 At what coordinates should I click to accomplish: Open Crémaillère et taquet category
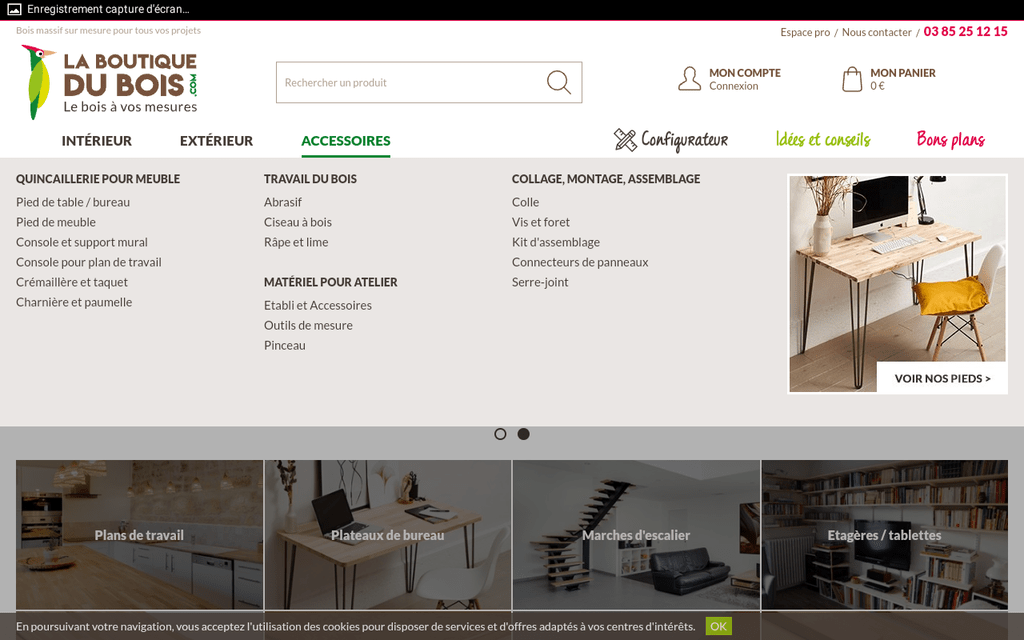(x=72, y=283)
